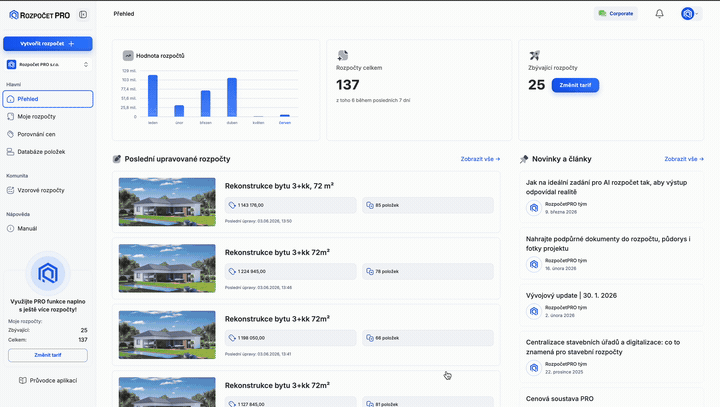Open Průvodce aplikací link
Screen dimensions: 720x407
pyautogui.click(x=48, y=380)
